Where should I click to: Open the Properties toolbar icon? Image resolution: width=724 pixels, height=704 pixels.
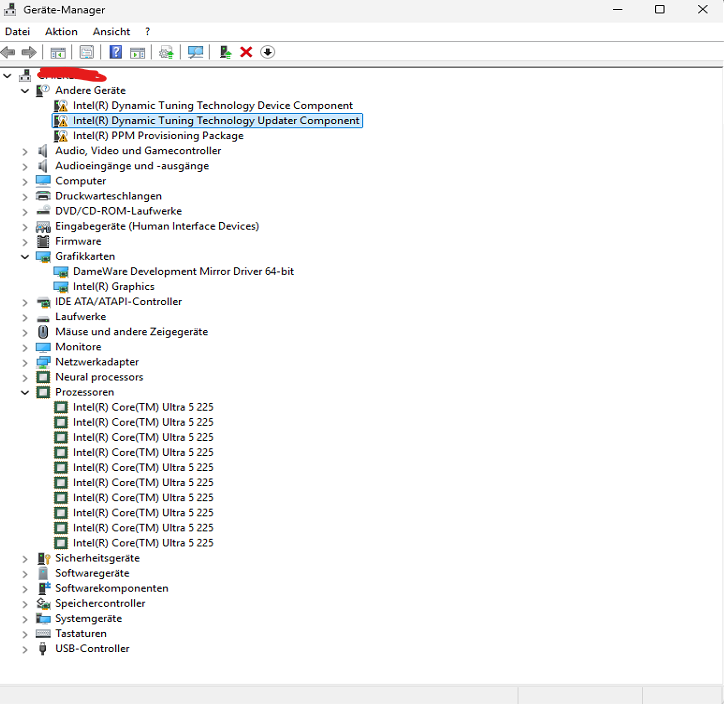click(x=87, y=52)
